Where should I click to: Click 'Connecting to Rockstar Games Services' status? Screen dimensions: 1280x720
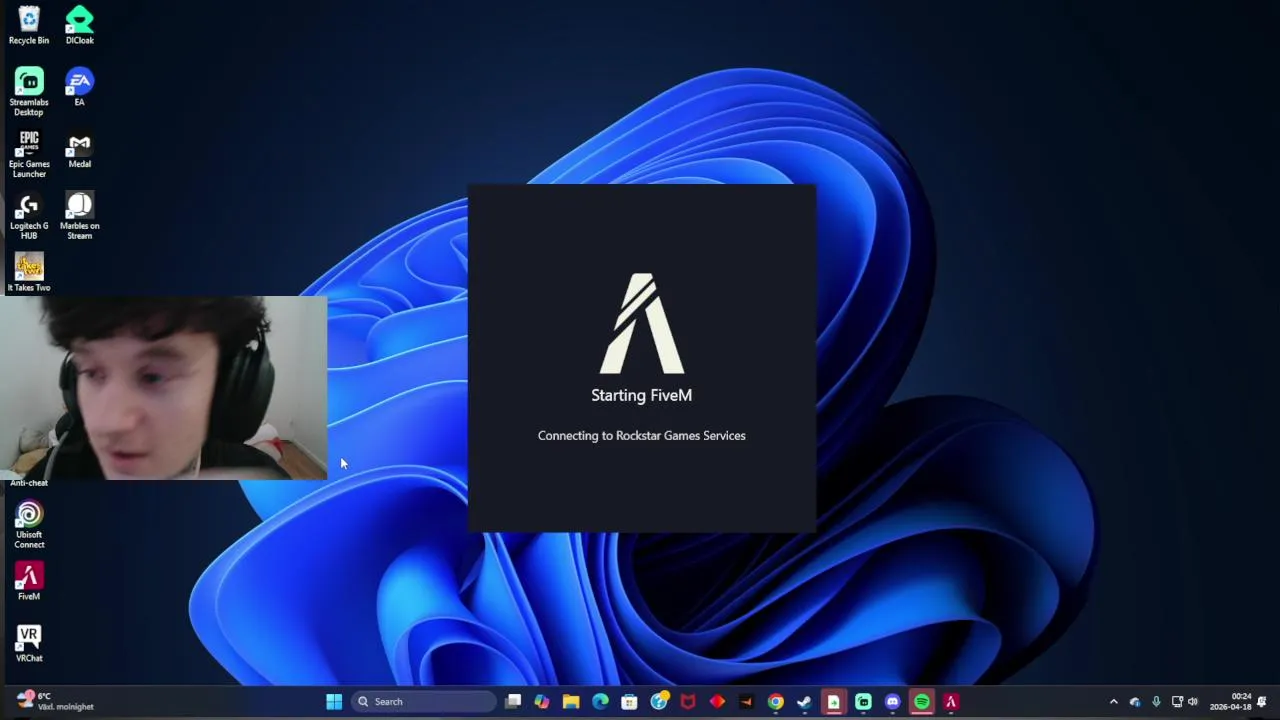[641, 436]
